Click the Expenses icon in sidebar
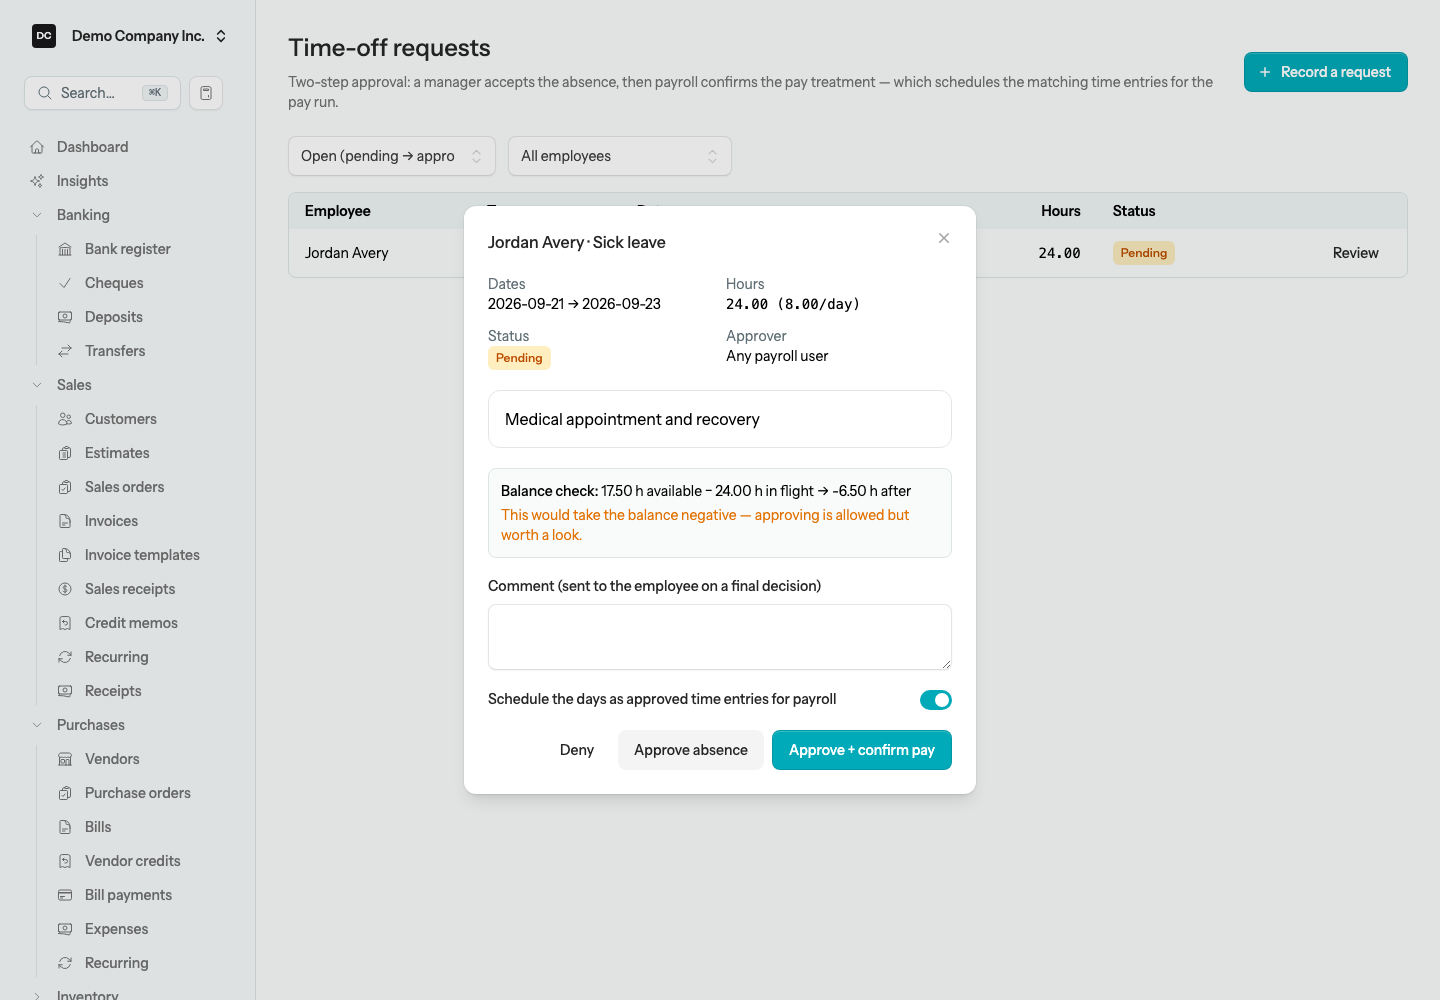 pos(65,929)
